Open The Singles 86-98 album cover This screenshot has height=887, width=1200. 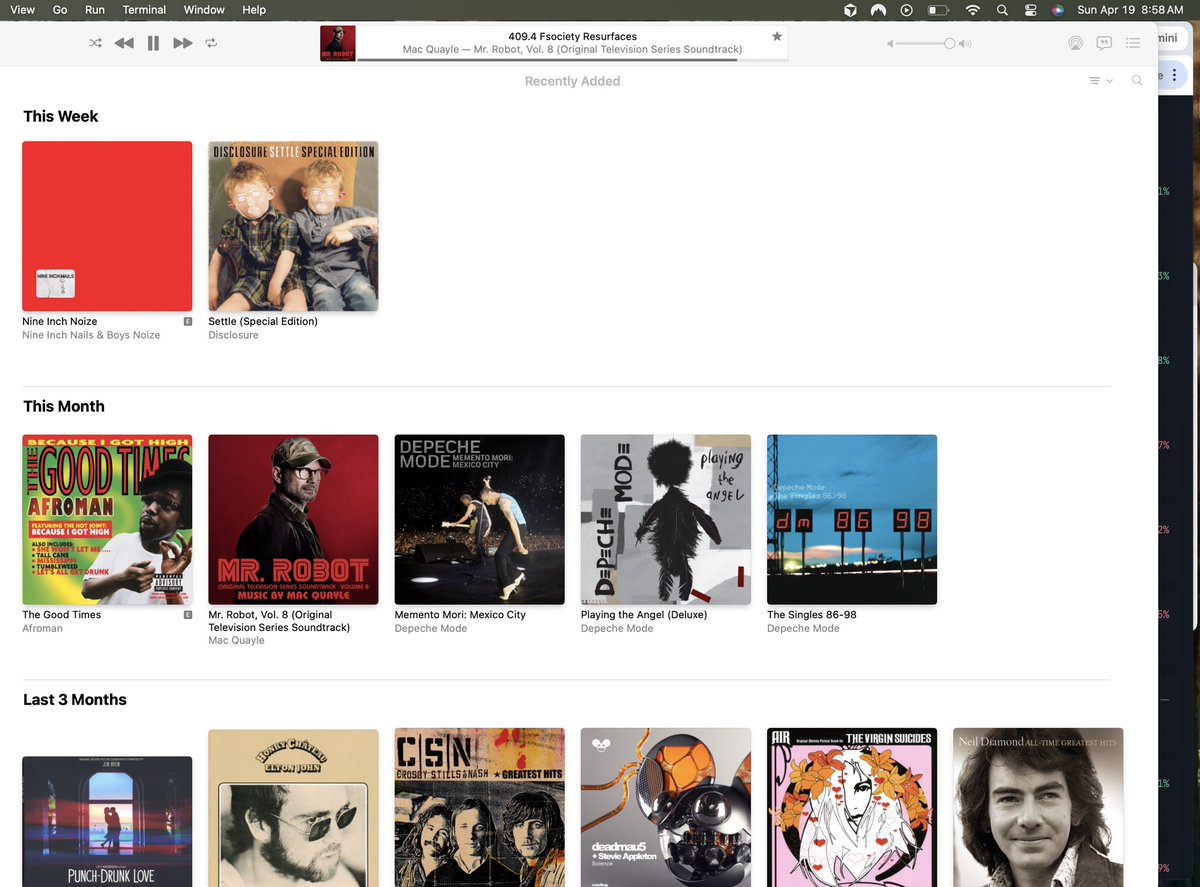pos(852,519)
